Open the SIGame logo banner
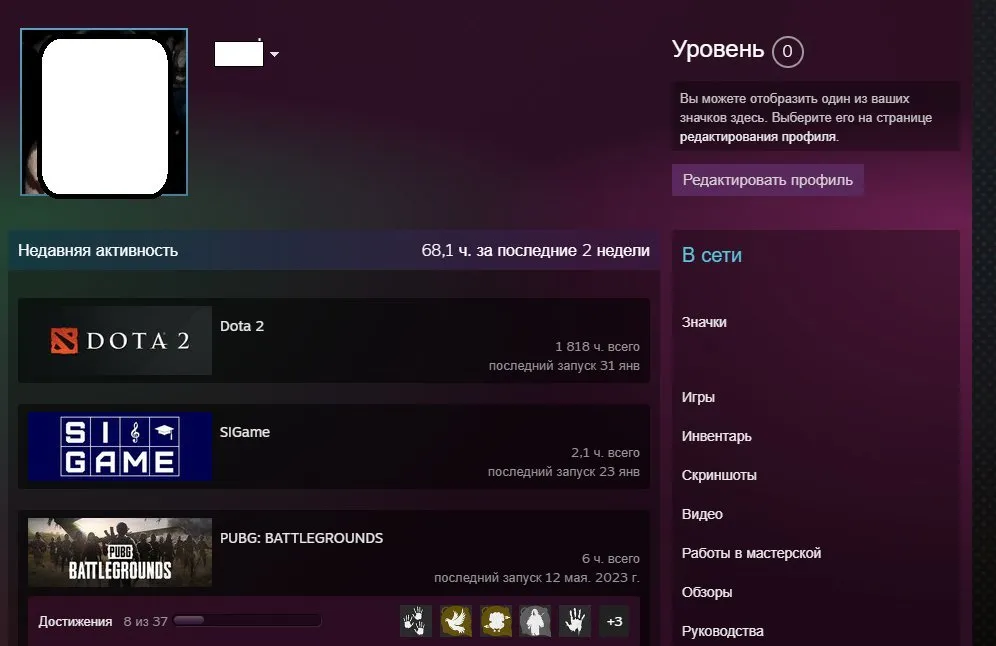The width and height of the screenshot is (996, 646). click(x=119, y=447)
